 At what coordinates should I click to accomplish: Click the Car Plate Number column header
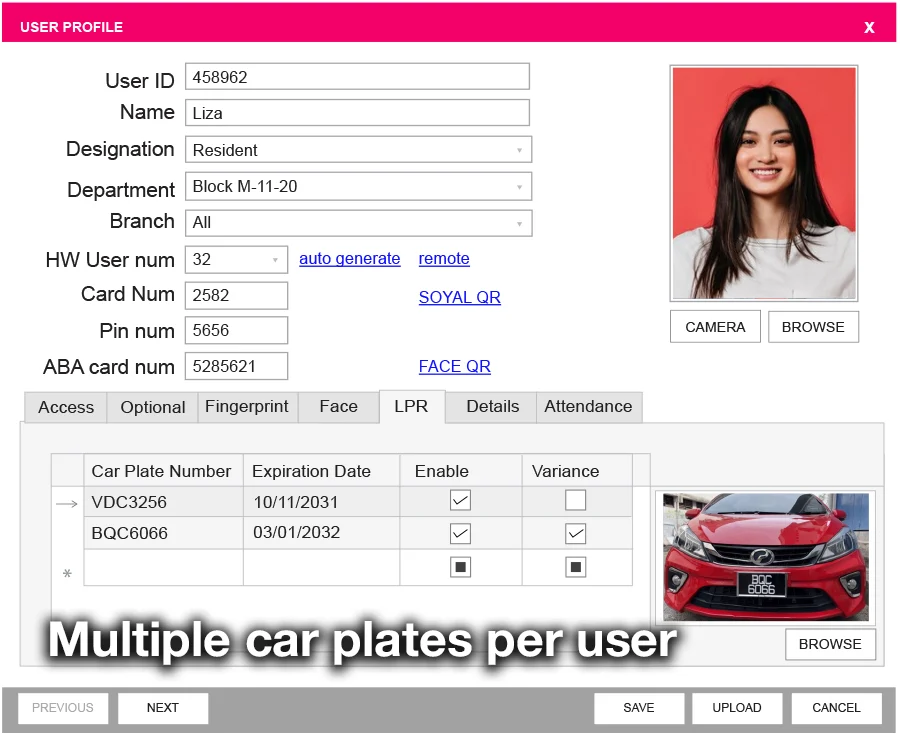164,471
